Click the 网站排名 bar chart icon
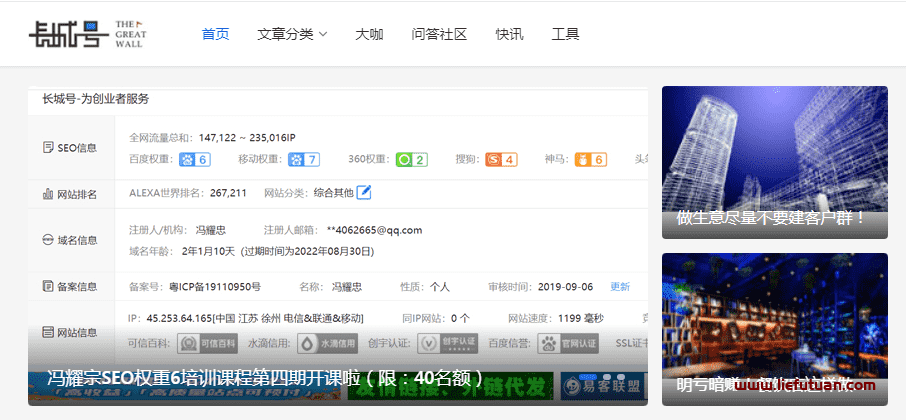The width and height of the screenshot is (906, 420). pyautogui.click(x=49, y=194)
